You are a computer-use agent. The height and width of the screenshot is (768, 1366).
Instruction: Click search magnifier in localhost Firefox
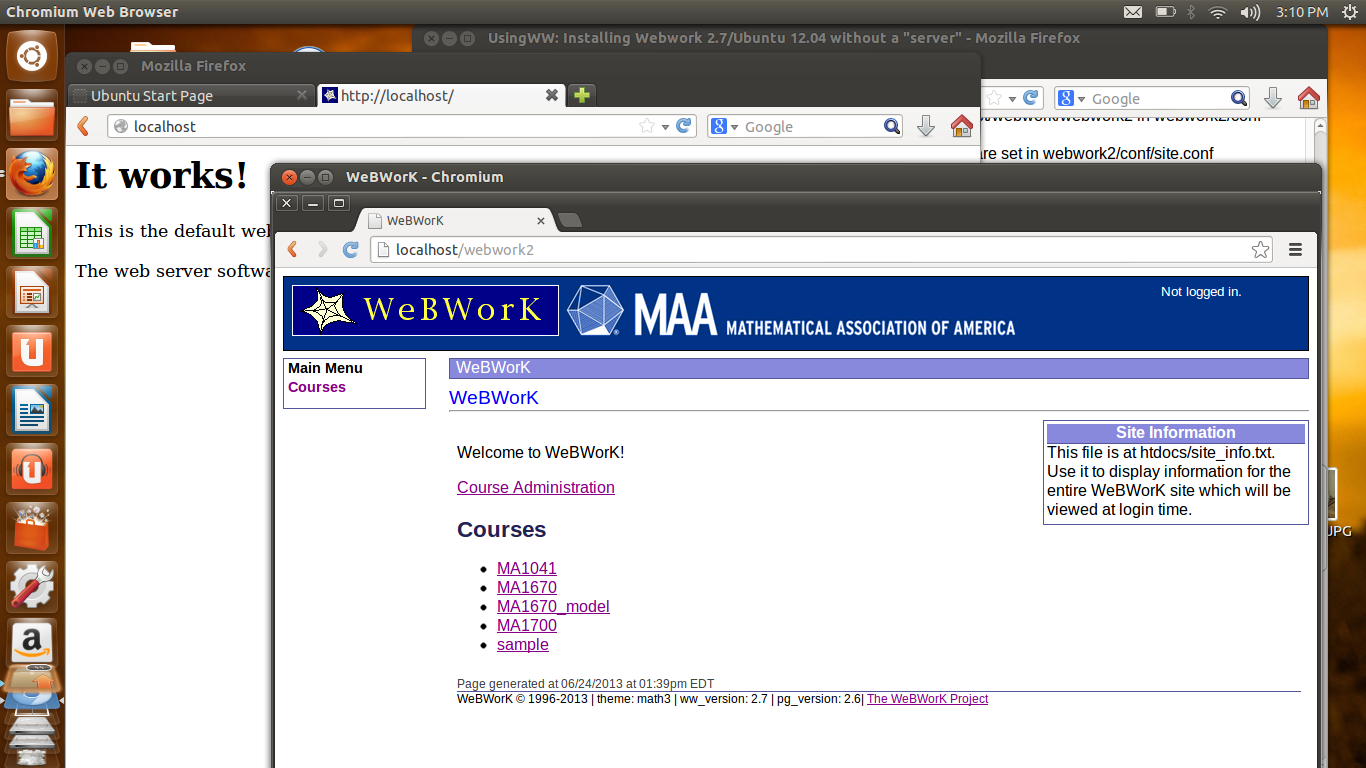point(892,127)
